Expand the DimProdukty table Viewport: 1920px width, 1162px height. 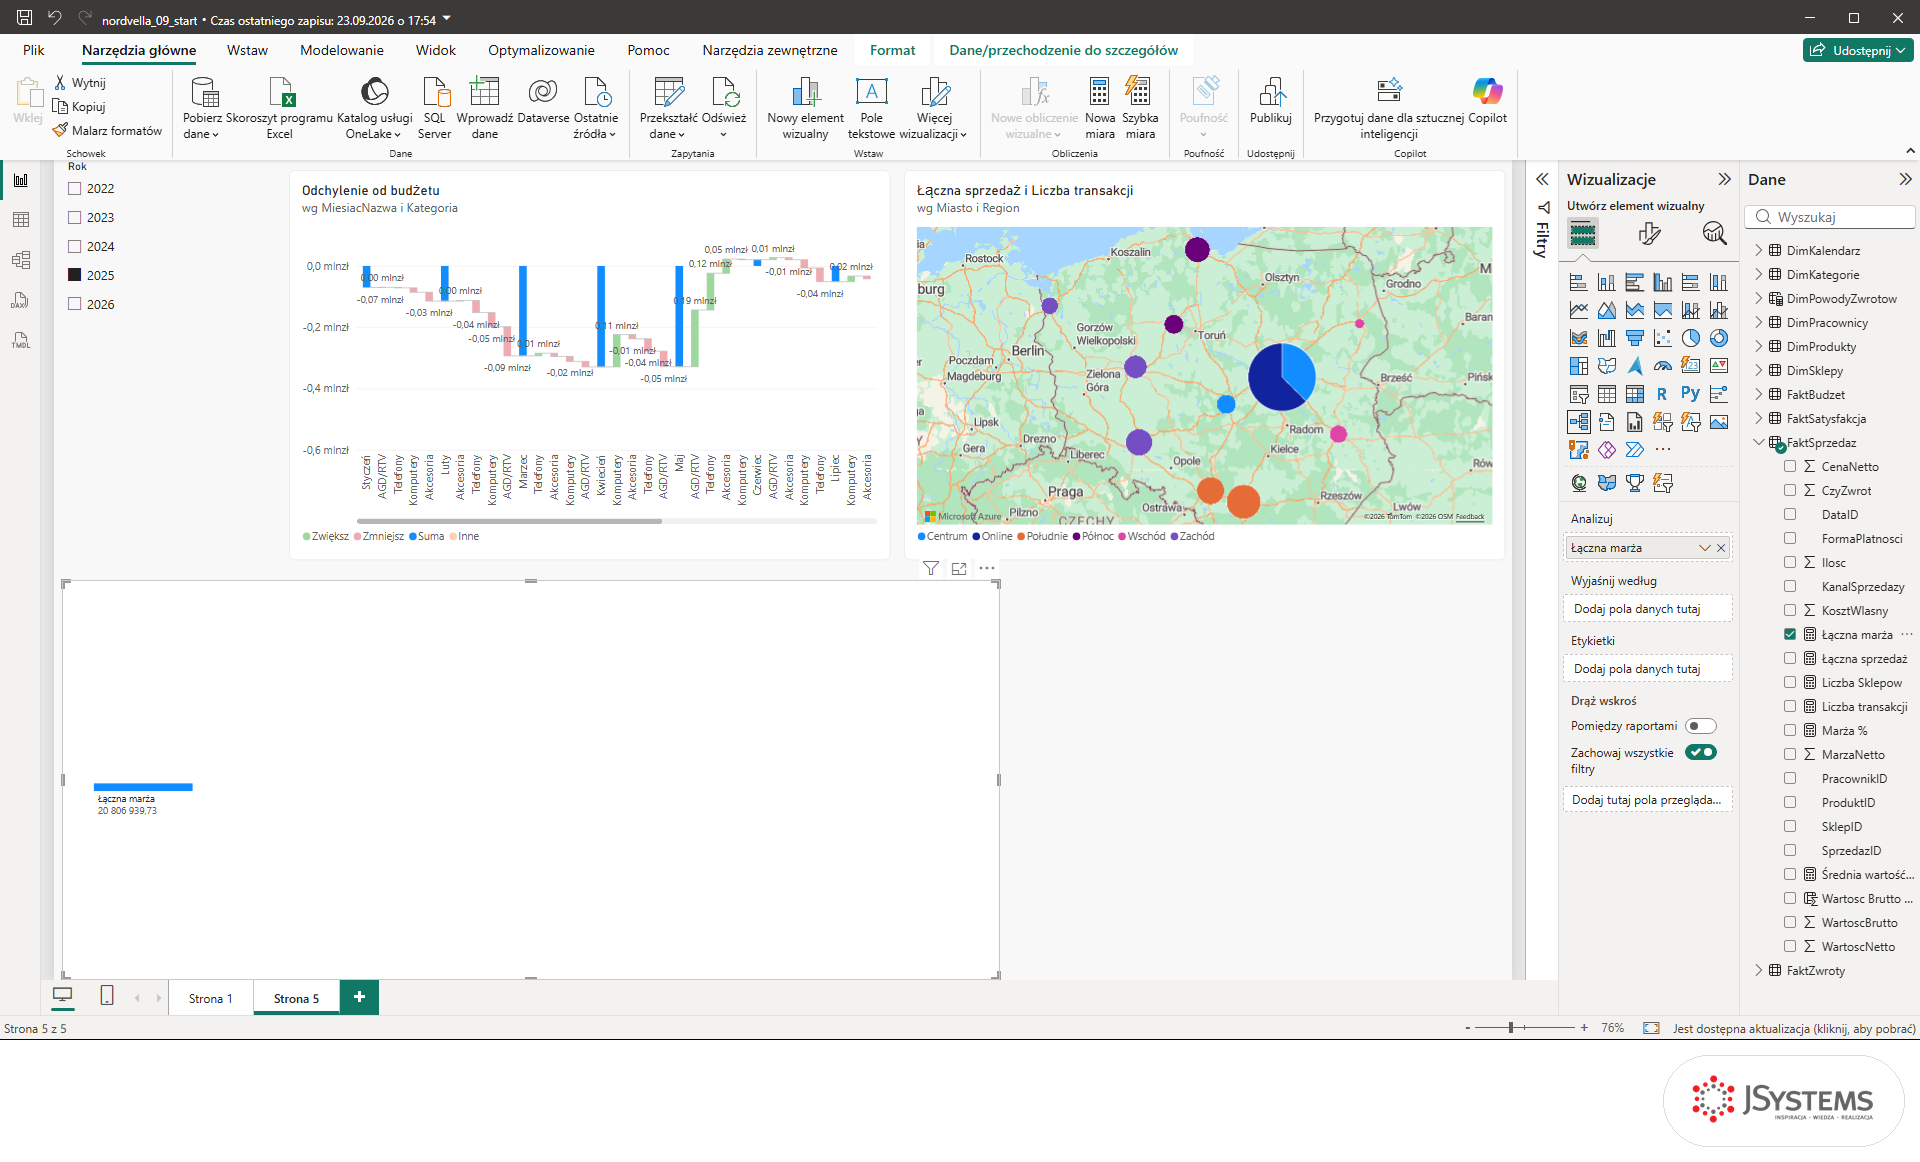pyautogui.click(x=1759, y=346)
